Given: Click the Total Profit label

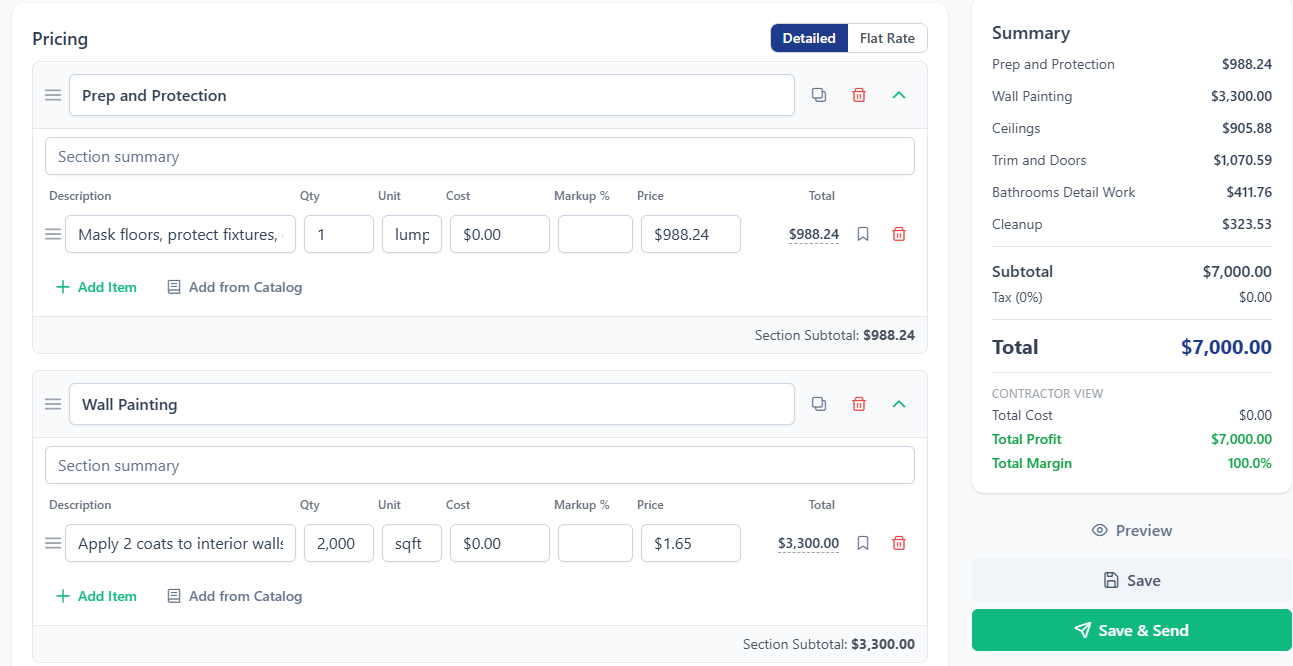Looking at the screenshot, I should point(1027,439).
